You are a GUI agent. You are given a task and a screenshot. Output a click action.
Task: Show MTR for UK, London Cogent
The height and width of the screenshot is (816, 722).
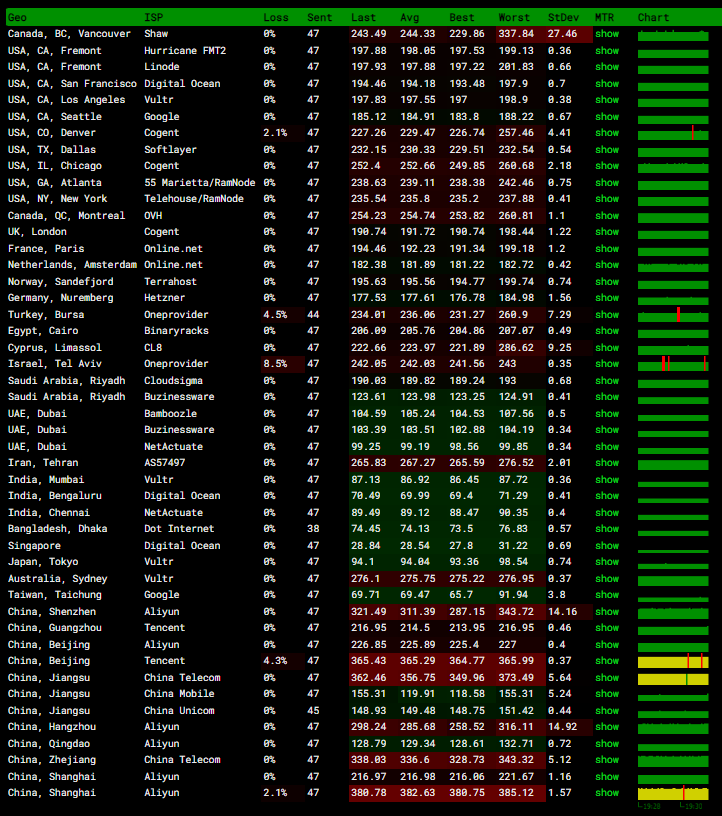point(607,232)
